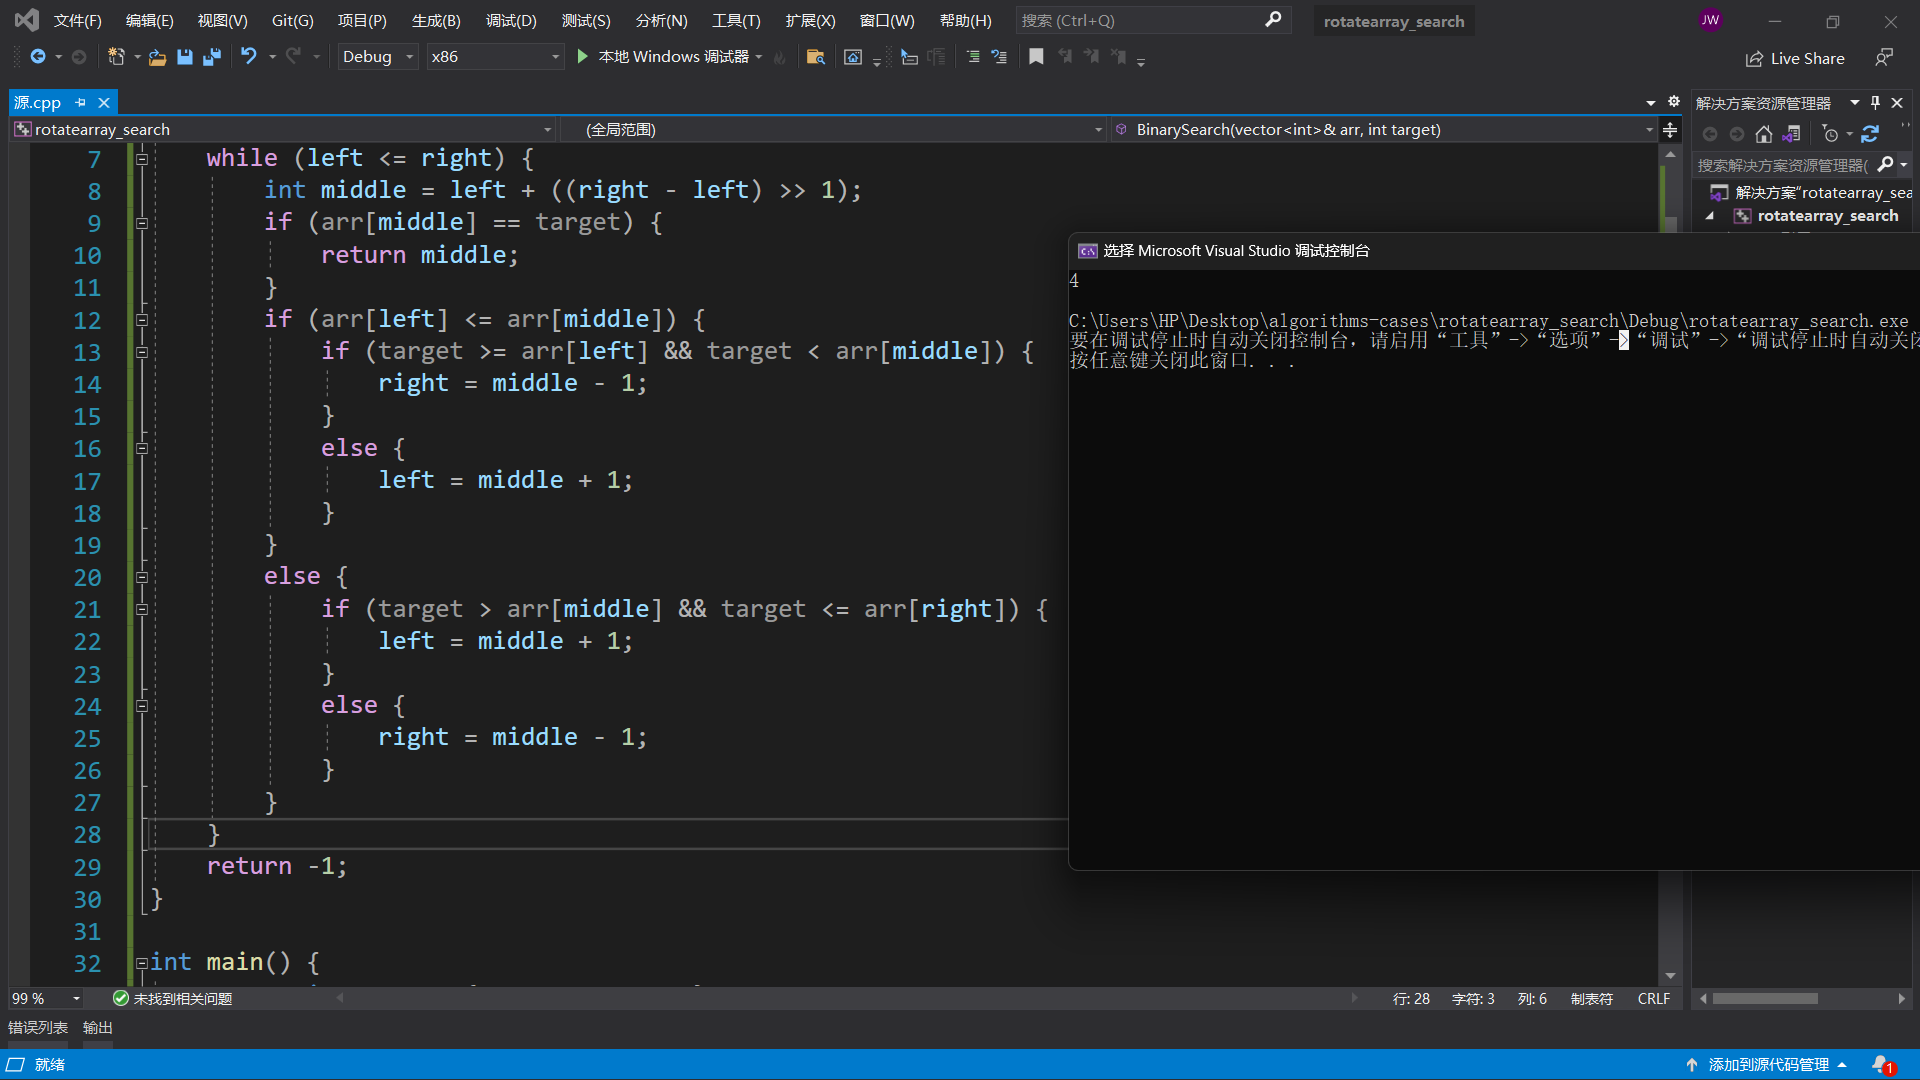Click the step-into arrow toolbar icon
The height and width of the screenshot is (1080, 1920).
(x=909, y=57)
